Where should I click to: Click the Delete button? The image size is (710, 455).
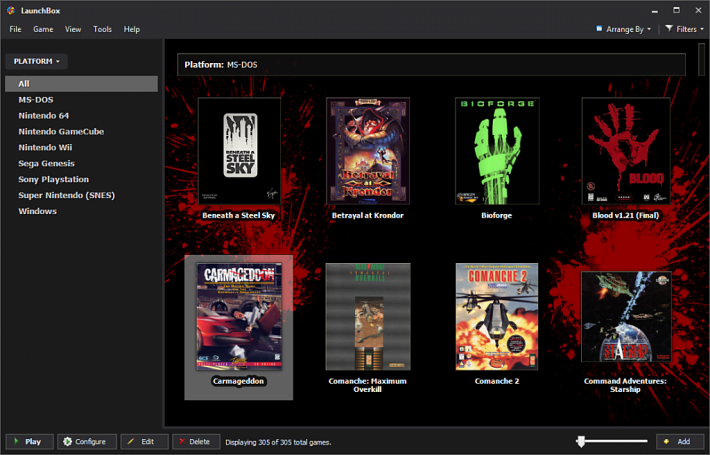[196, 441]
